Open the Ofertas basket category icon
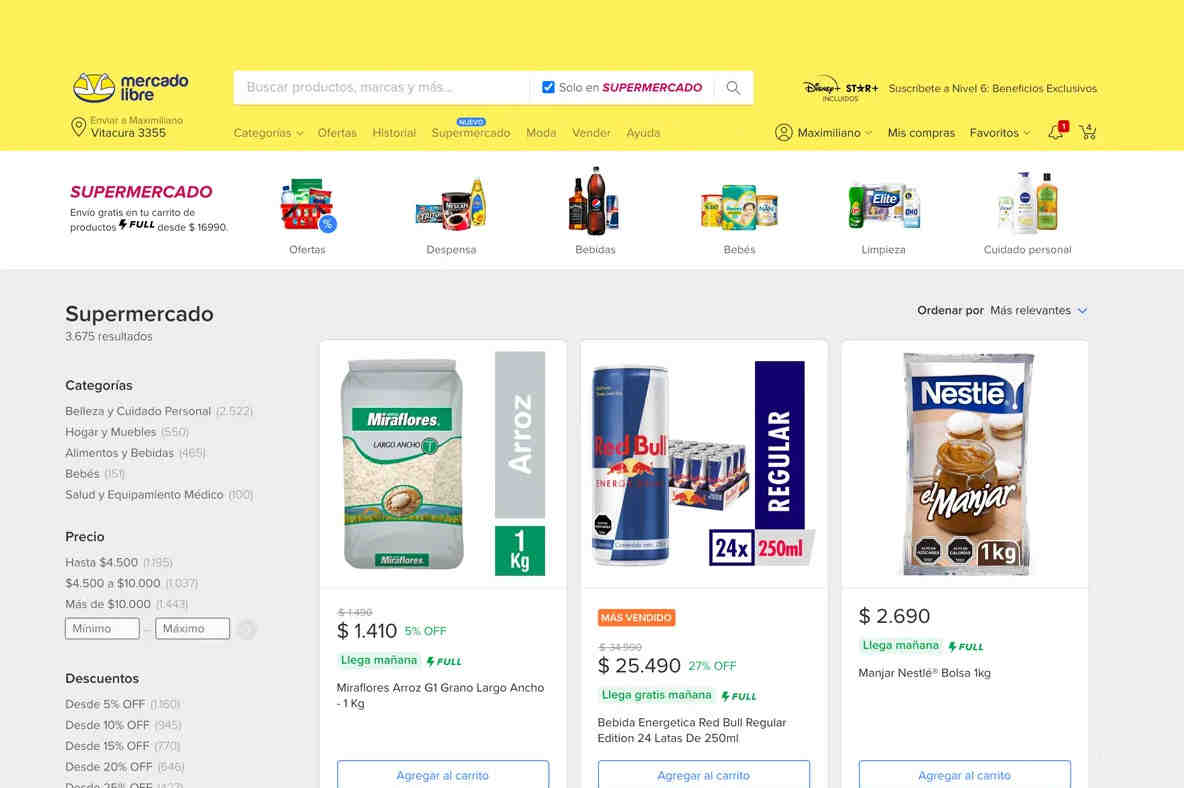This screenshot has width=1184, height=788. (307, 205)
